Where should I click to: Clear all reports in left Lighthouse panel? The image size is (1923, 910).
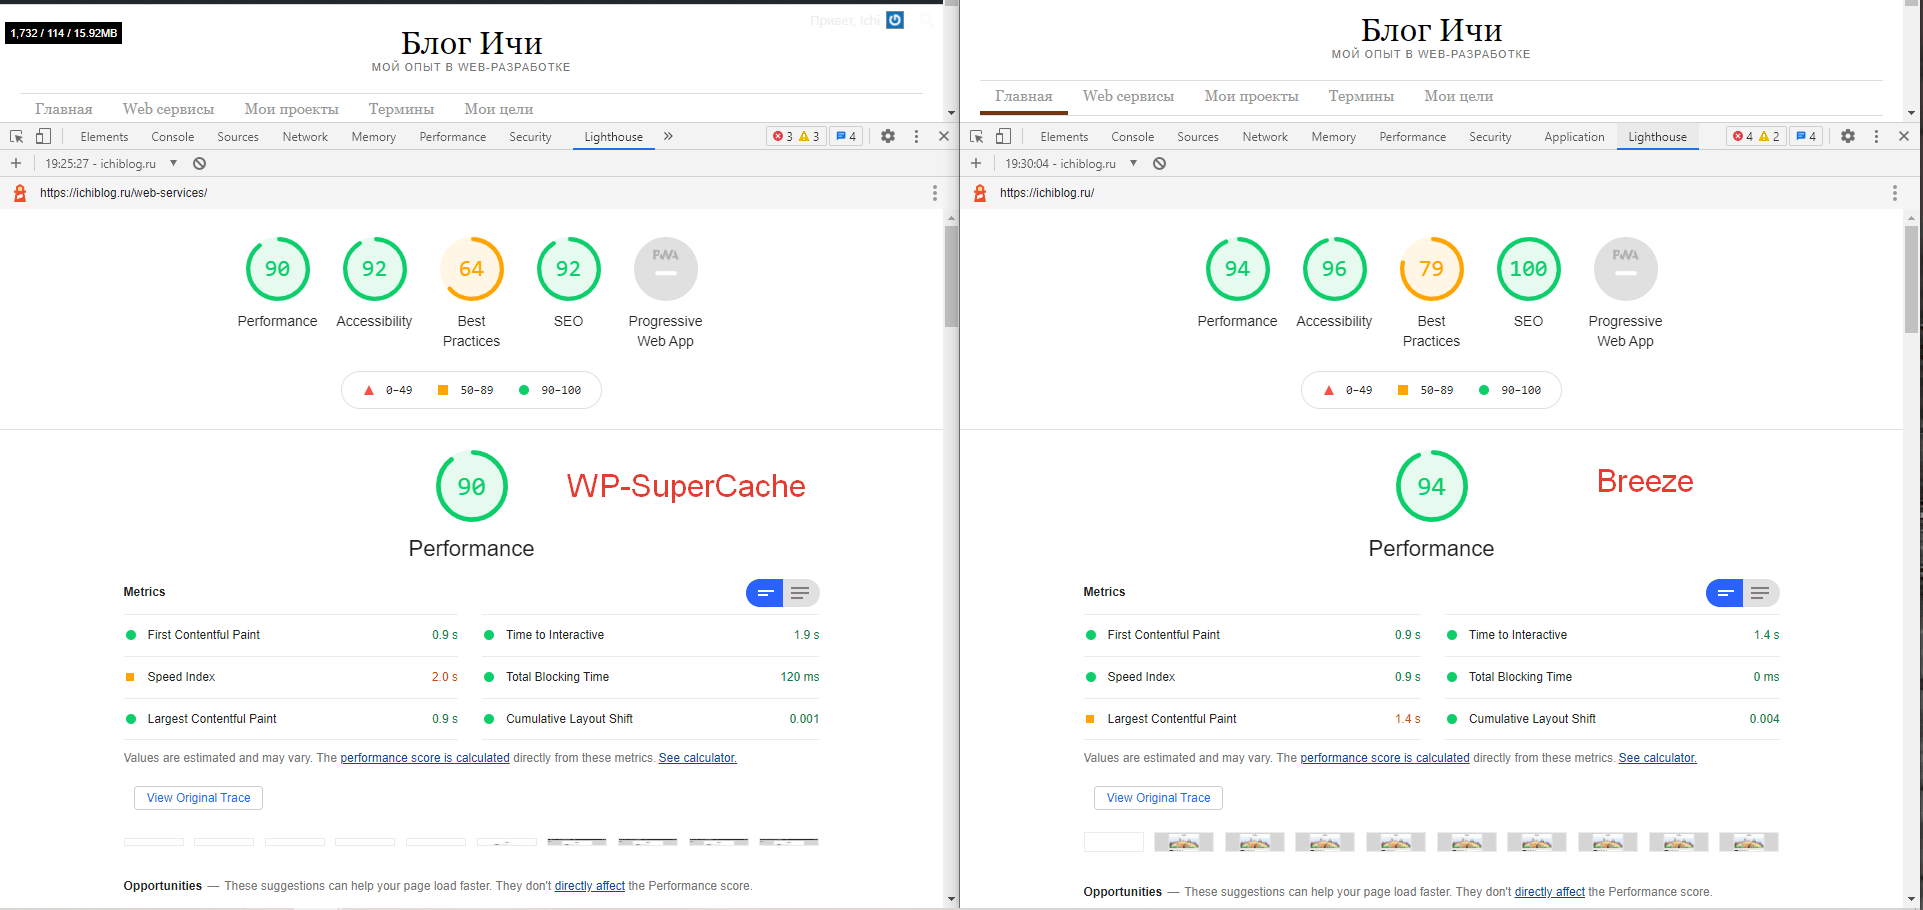[200, 163]
